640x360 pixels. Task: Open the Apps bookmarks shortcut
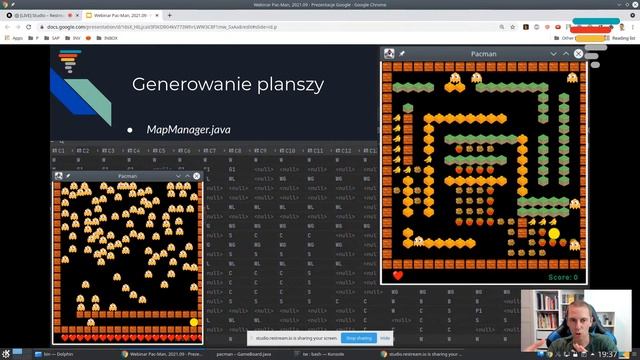14,38
